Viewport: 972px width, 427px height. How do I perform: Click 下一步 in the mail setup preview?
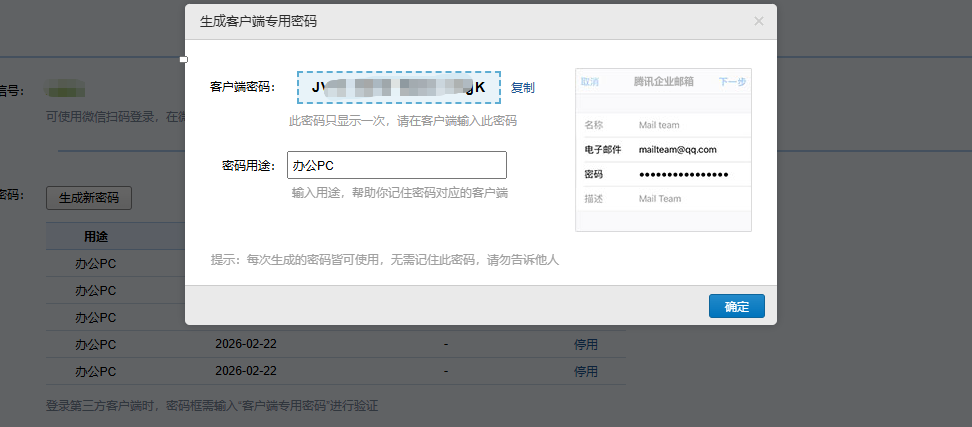[732, 82]
